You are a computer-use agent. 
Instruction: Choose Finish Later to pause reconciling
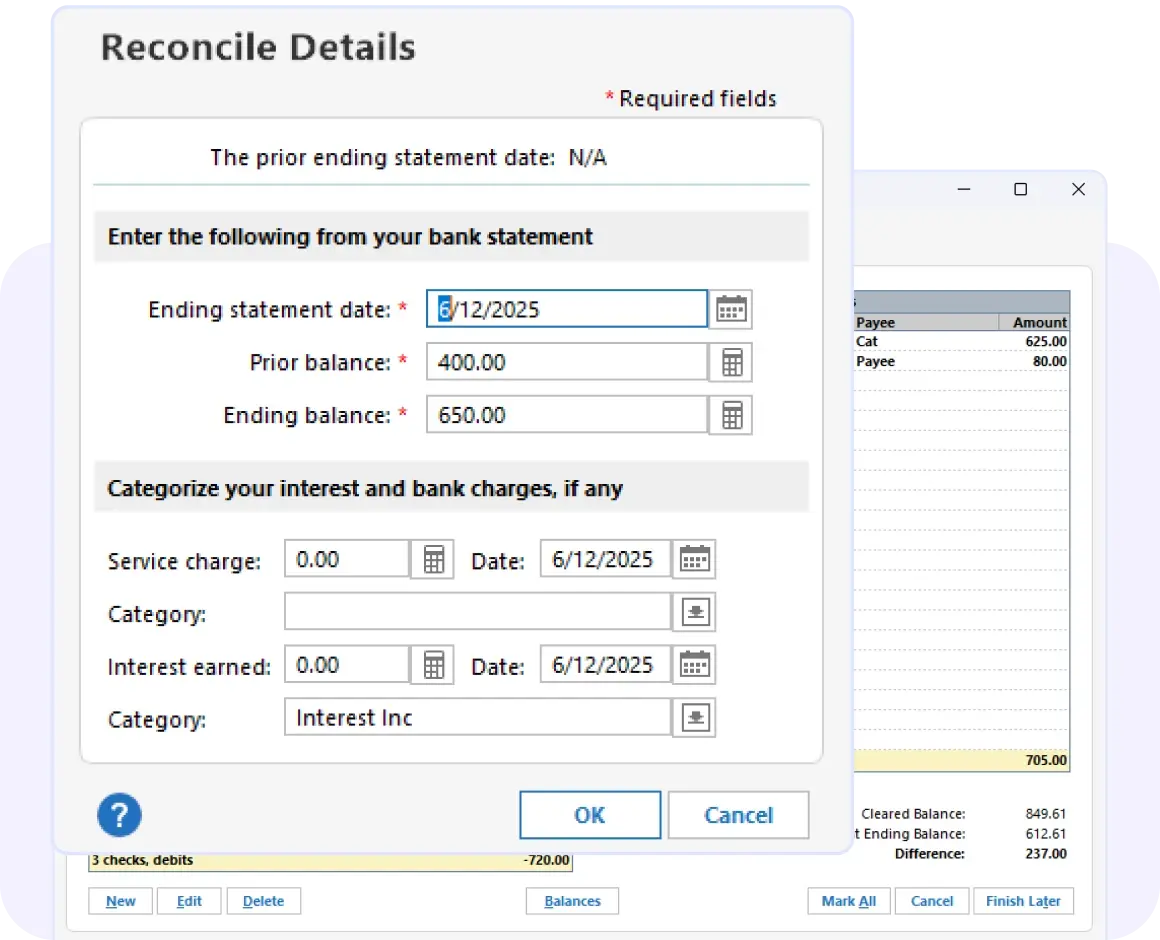[1024, 900]
